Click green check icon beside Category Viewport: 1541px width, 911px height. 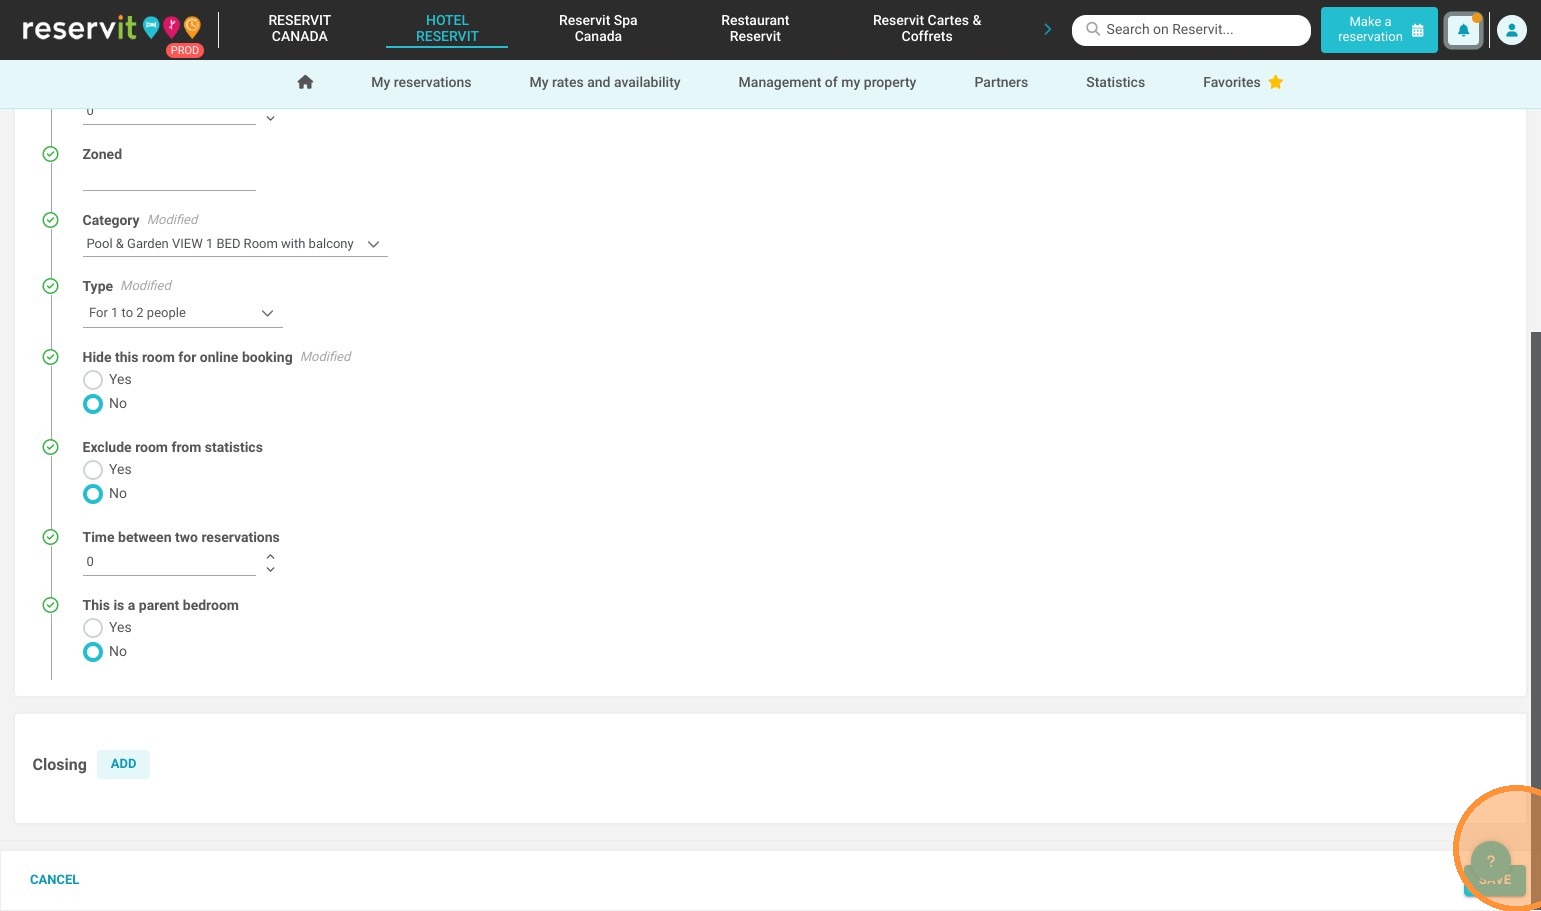[x=51, y=220]
